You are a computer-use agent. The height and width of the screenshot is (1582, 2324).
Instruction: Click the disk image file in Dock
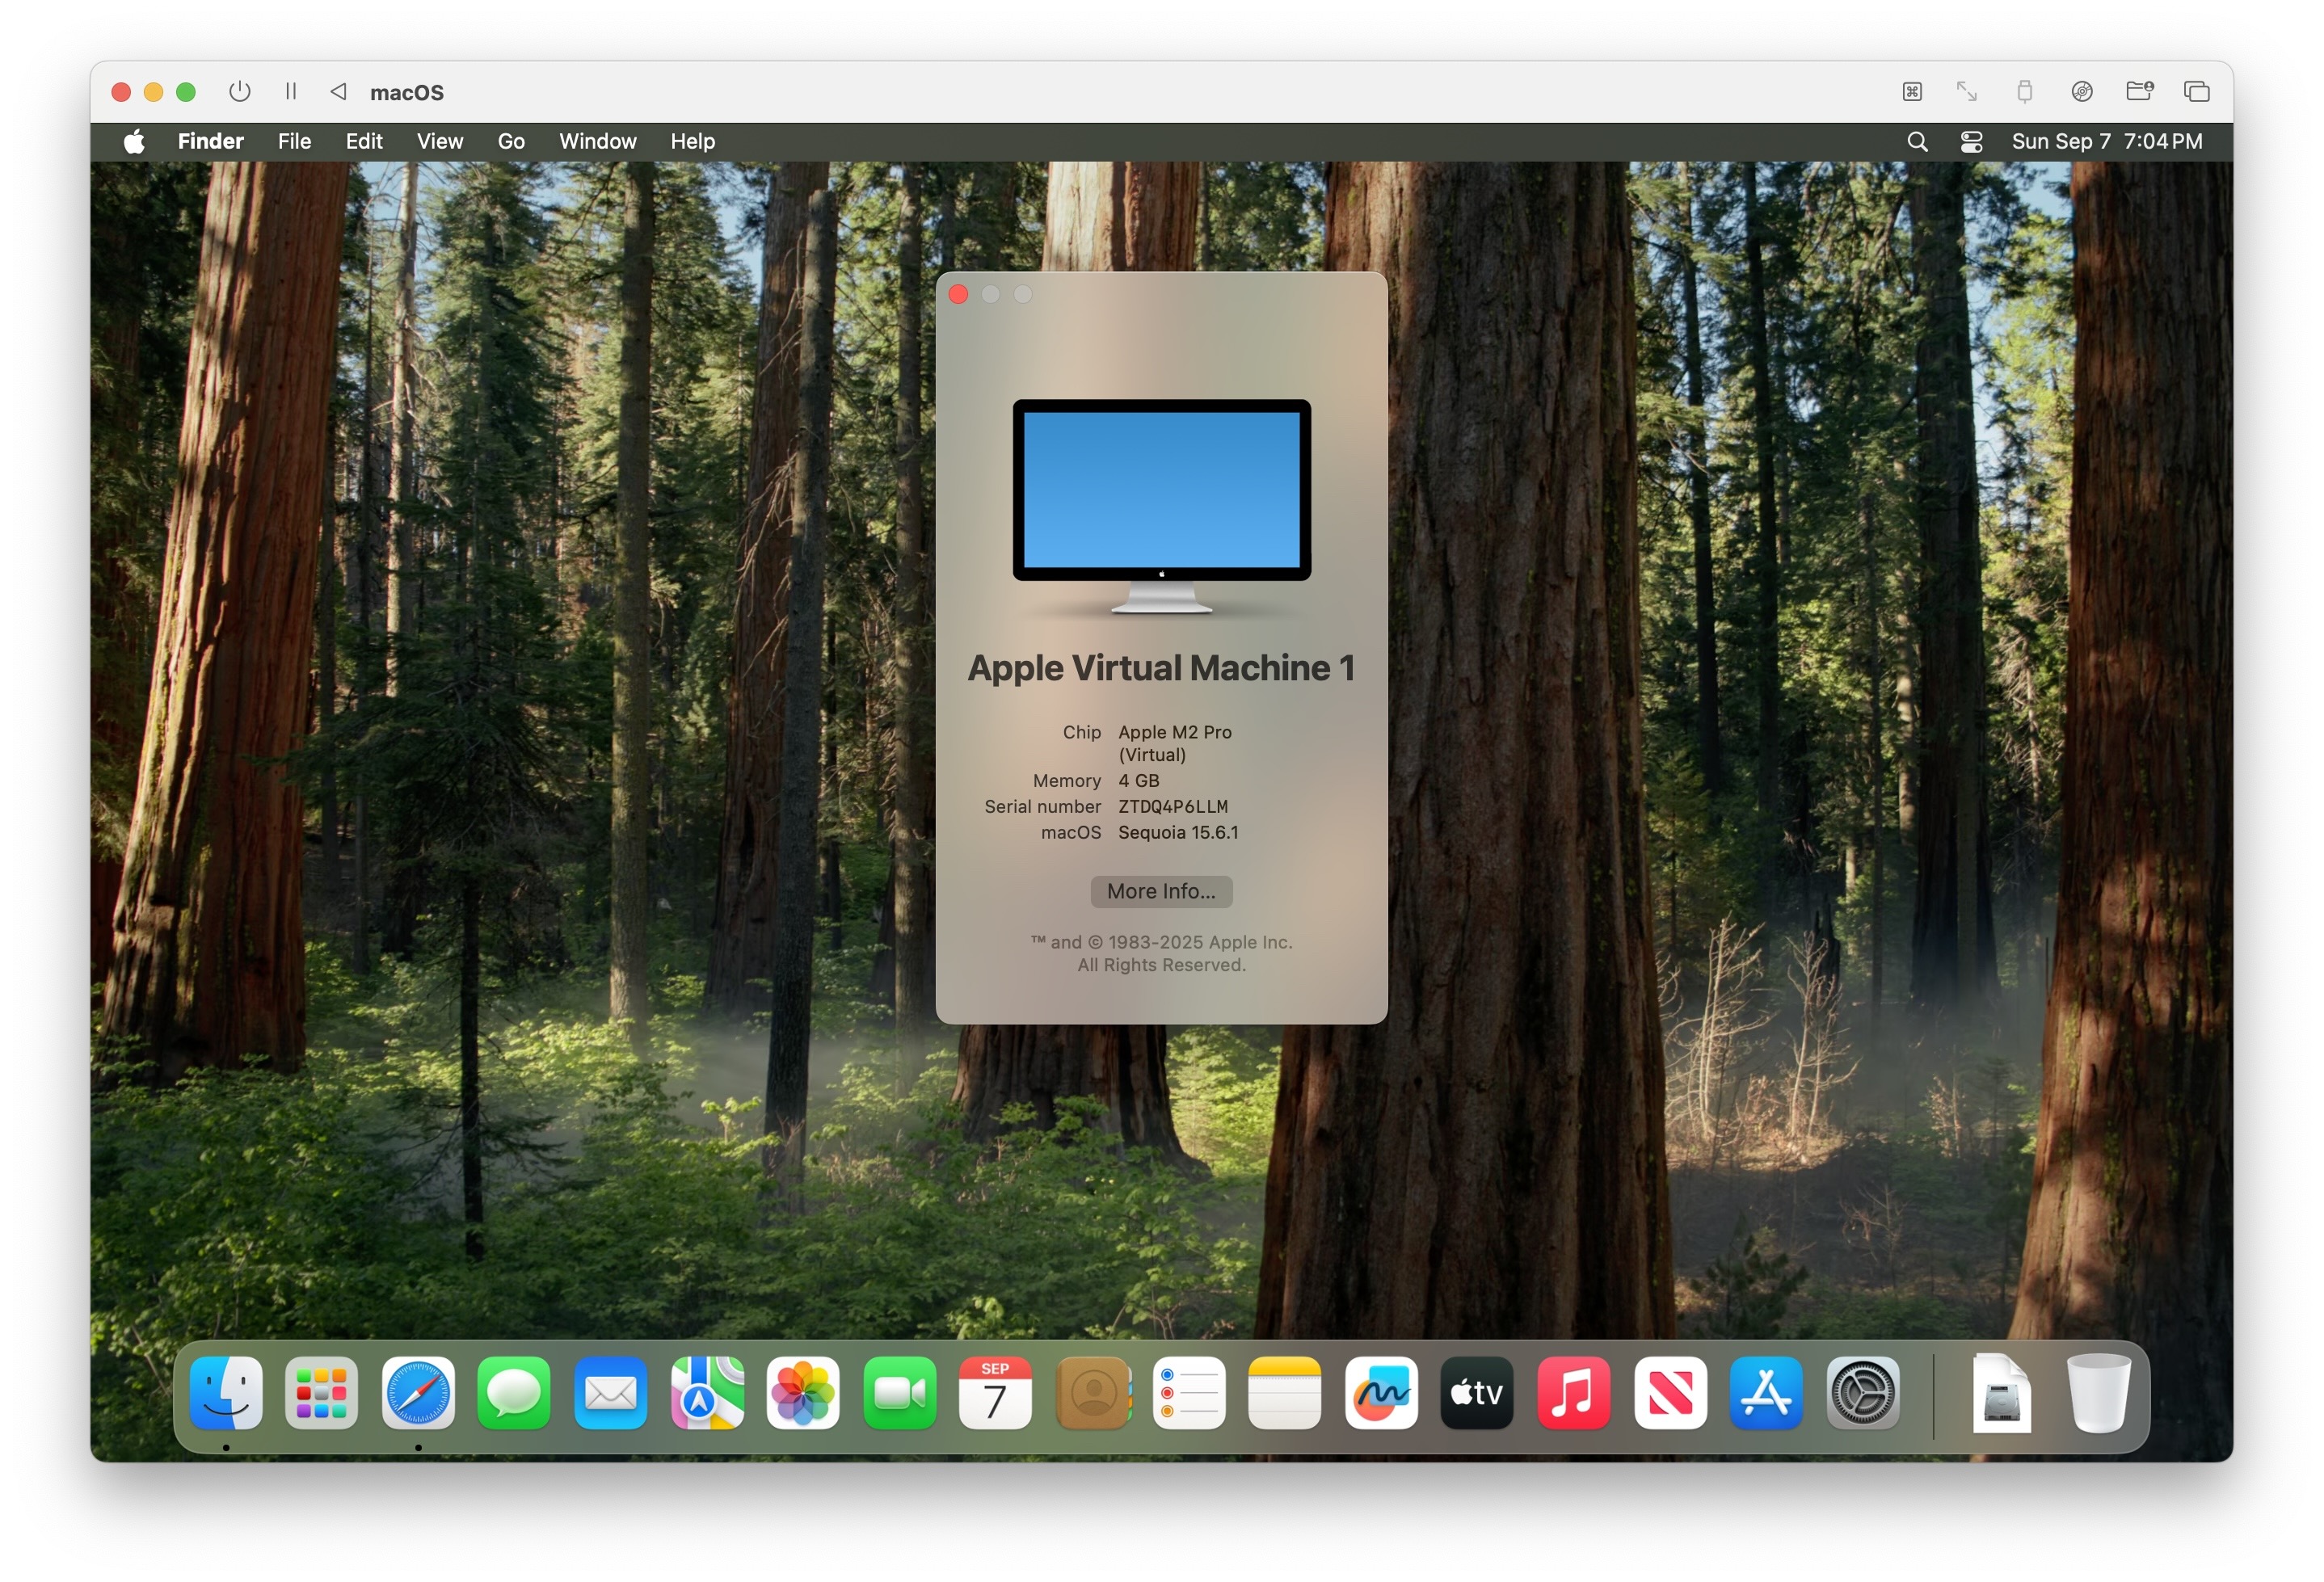[2002, 1393]
